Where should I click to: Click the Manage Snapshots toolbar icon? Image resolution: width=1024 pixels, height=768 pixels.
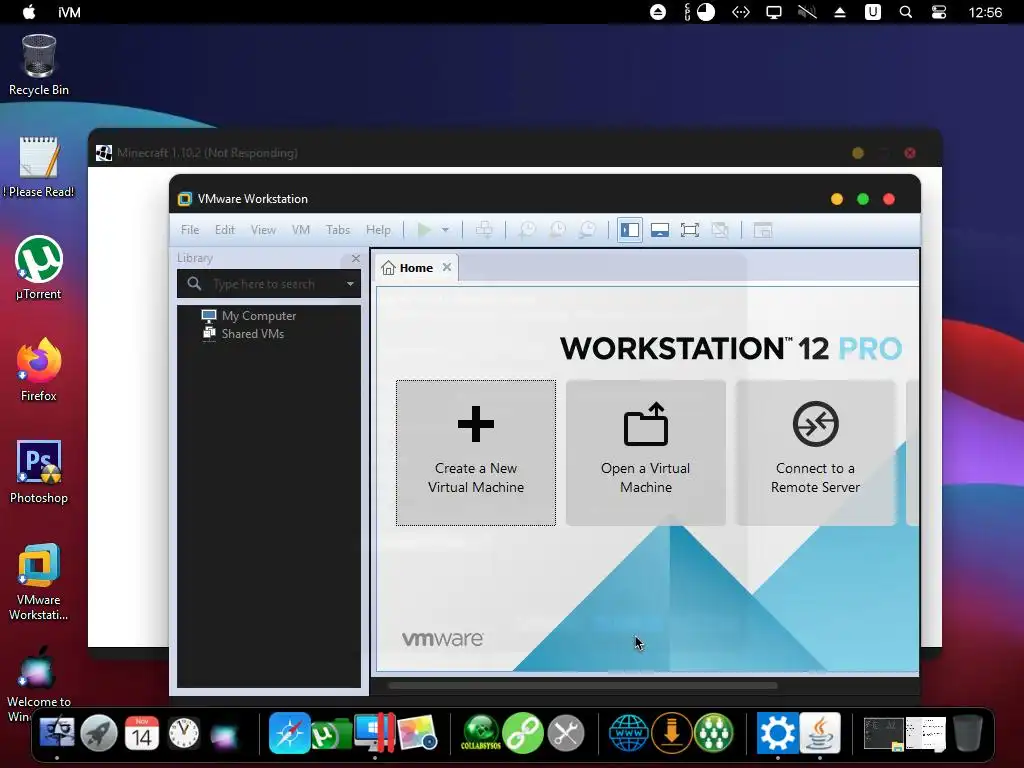tap(587, 230)
